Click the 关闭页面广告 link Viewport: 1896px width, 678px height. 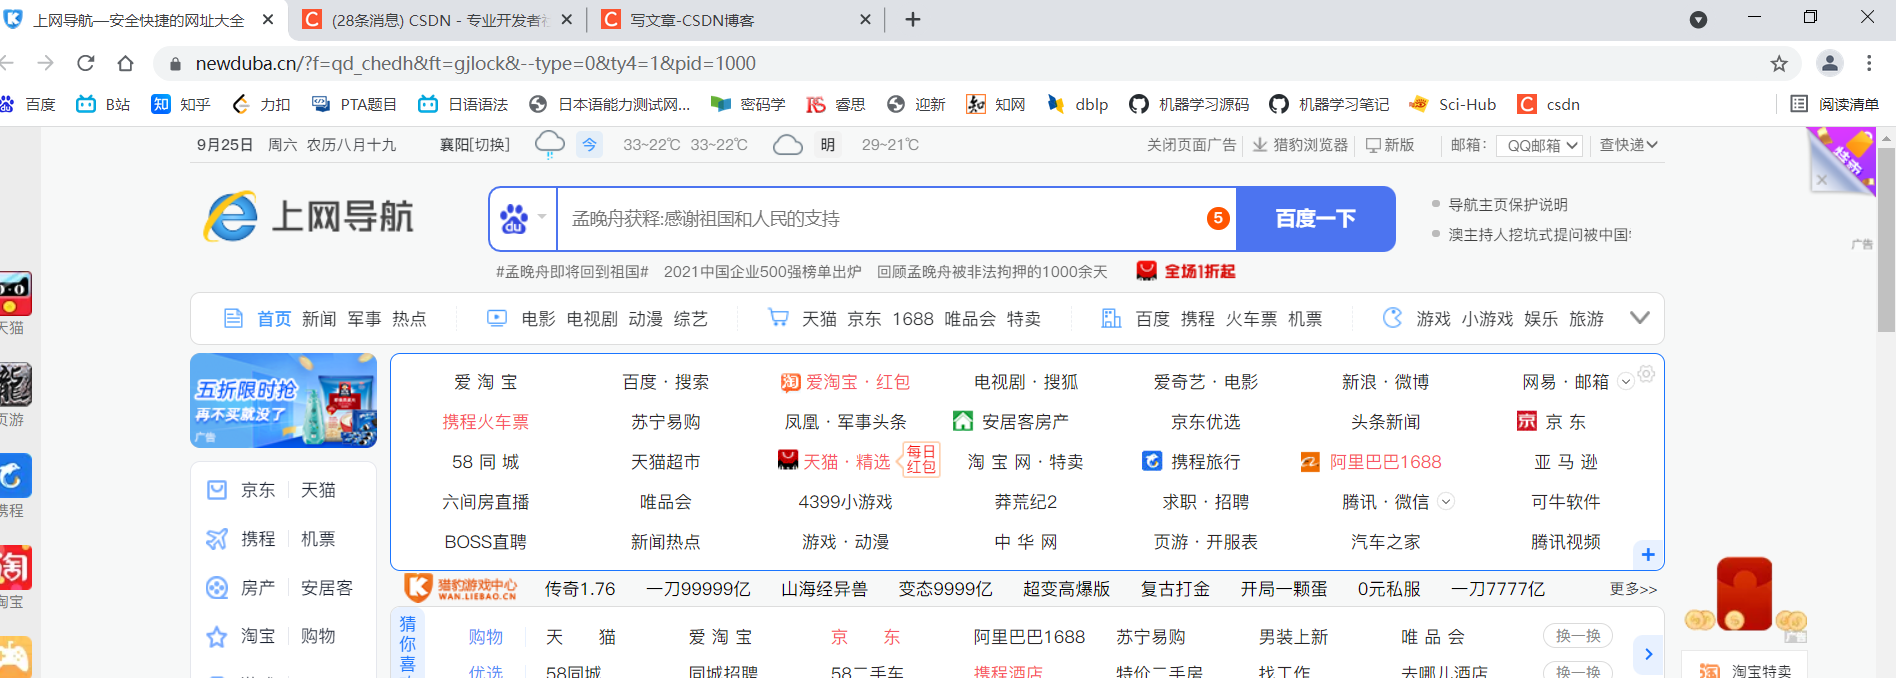(1191, 145)
